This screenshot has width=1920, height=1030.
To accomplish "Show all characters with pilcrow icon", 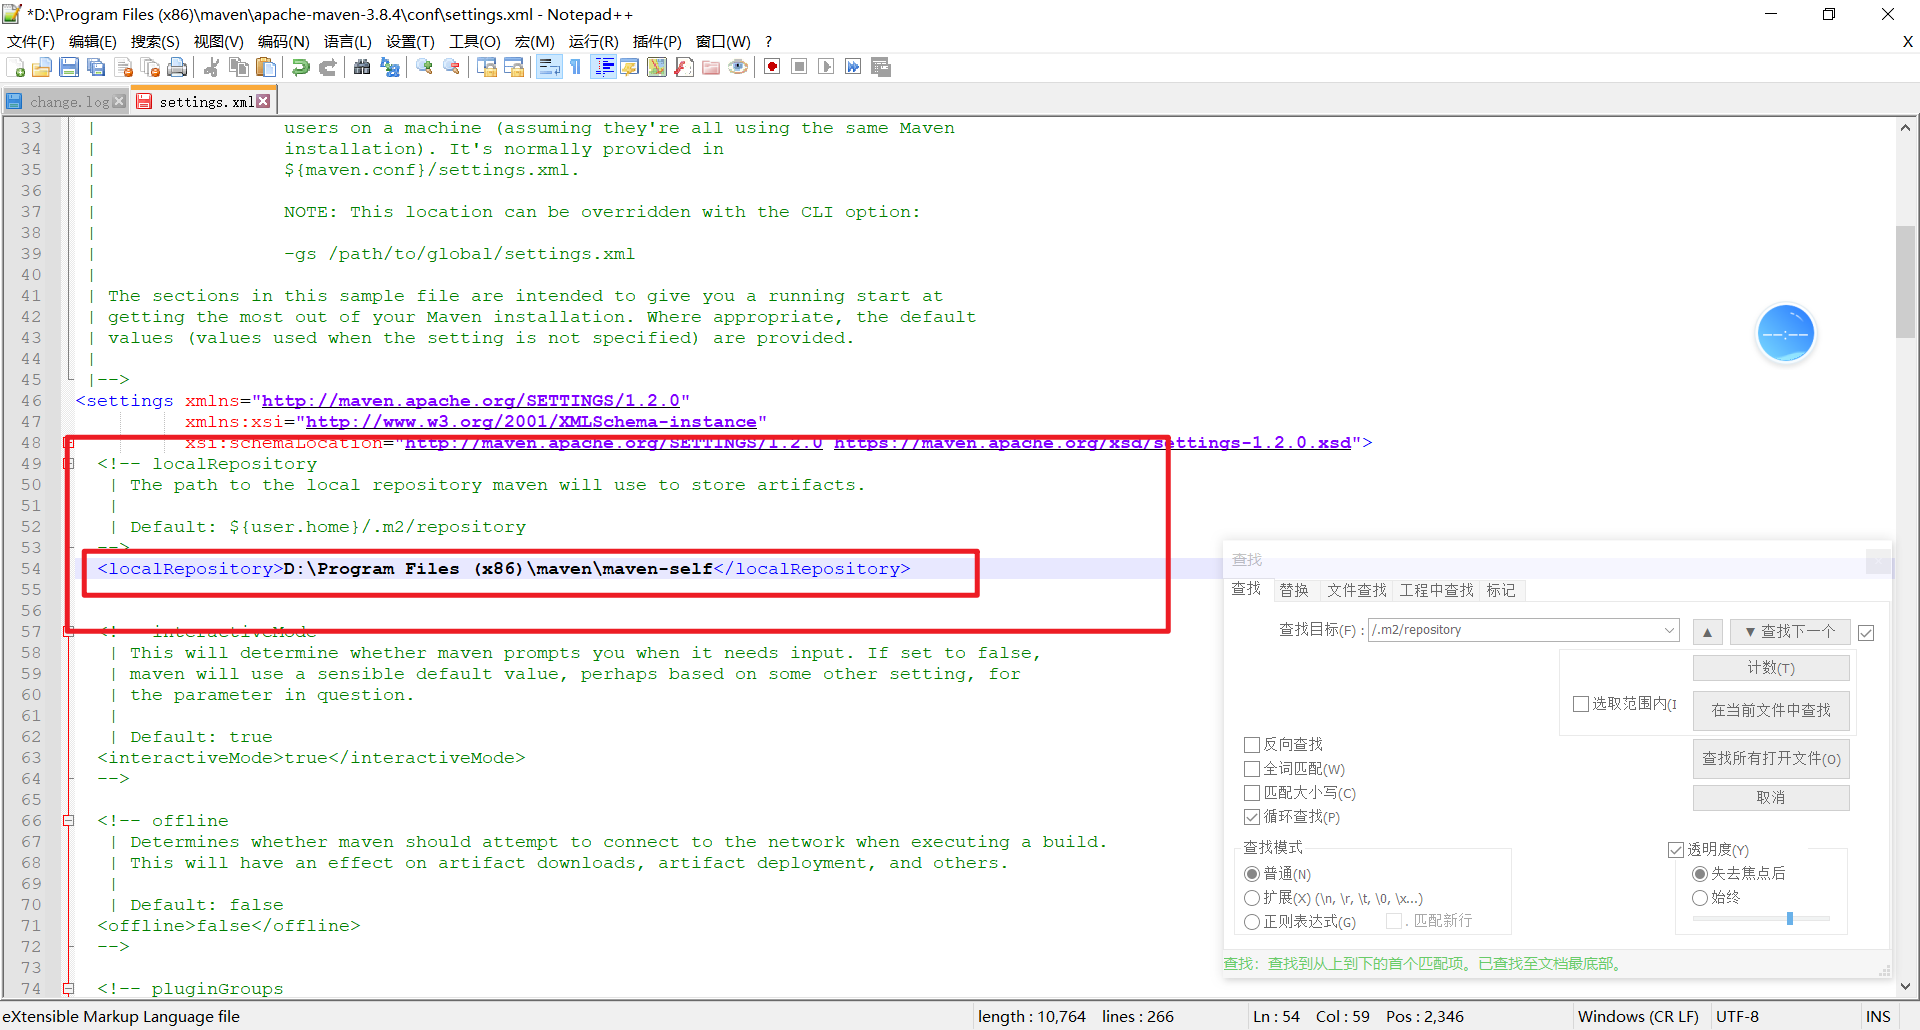I will tap(576, 67).
